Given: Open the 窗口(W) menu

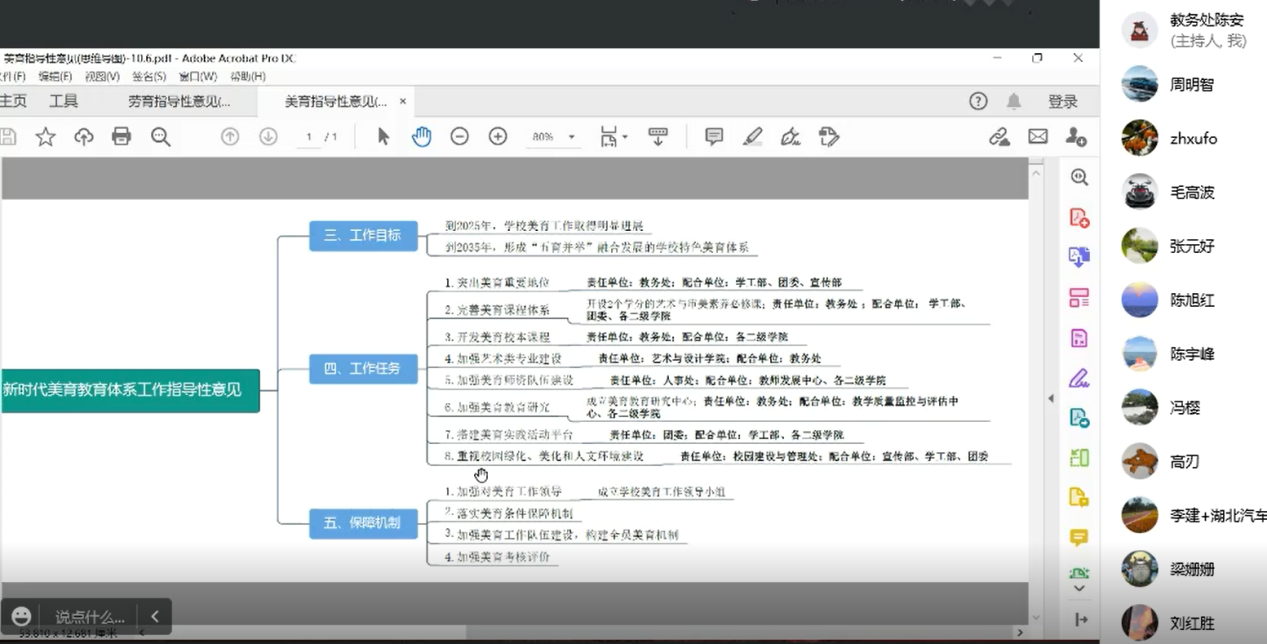Looking at the screenshot, I should click(x=198, y=76).
